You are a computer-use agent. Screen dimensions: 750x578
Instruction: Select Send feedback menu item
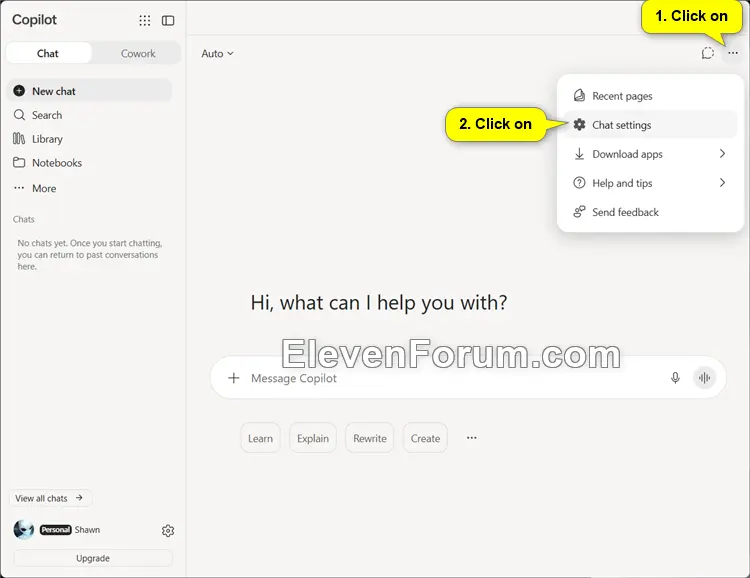651,211
